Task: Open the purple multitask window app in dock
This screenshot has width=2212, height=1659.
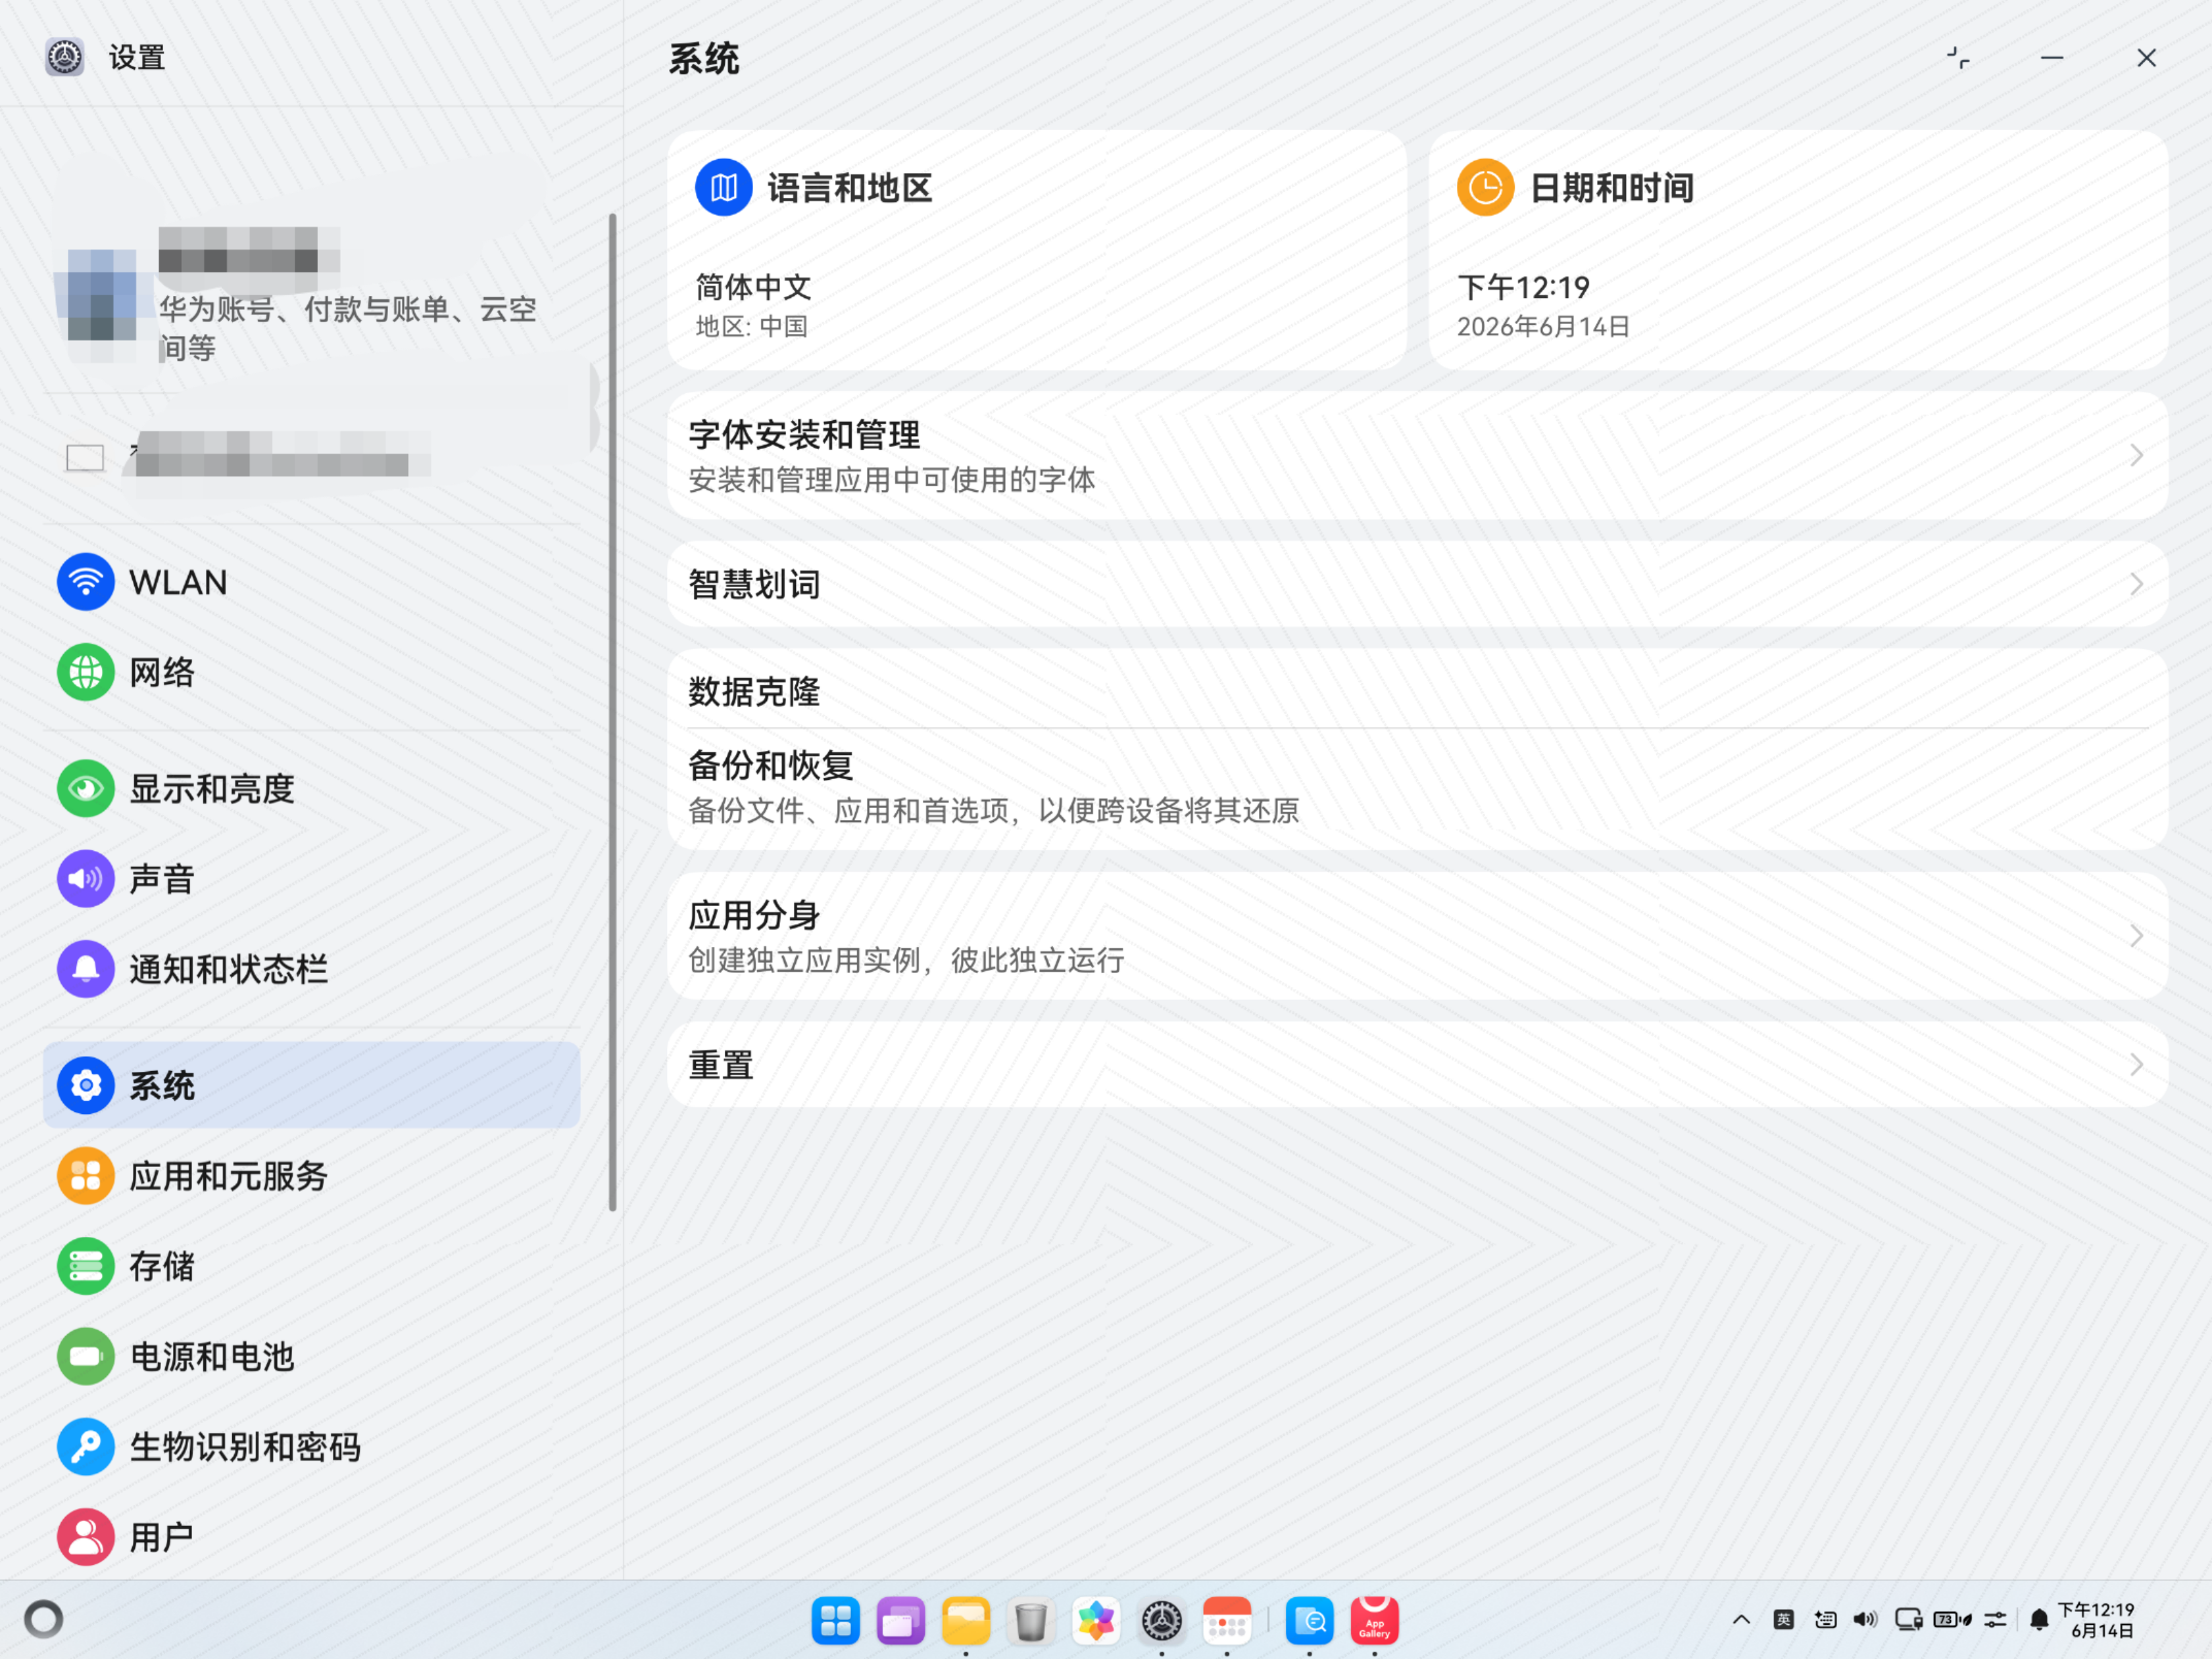Action: (901, 1621)
